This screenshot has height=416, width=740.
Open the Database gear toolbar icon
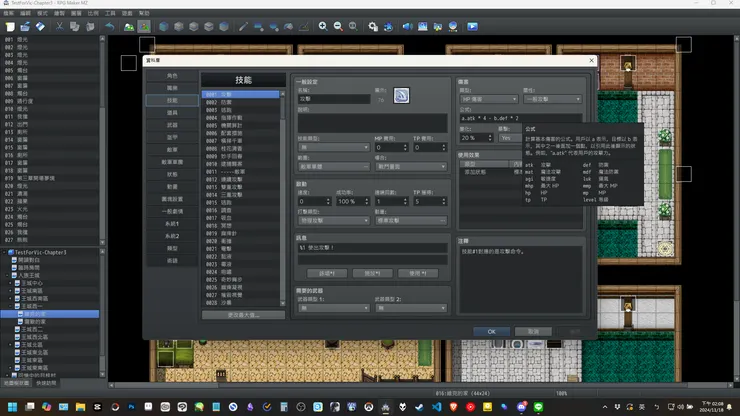pos(373,26)
